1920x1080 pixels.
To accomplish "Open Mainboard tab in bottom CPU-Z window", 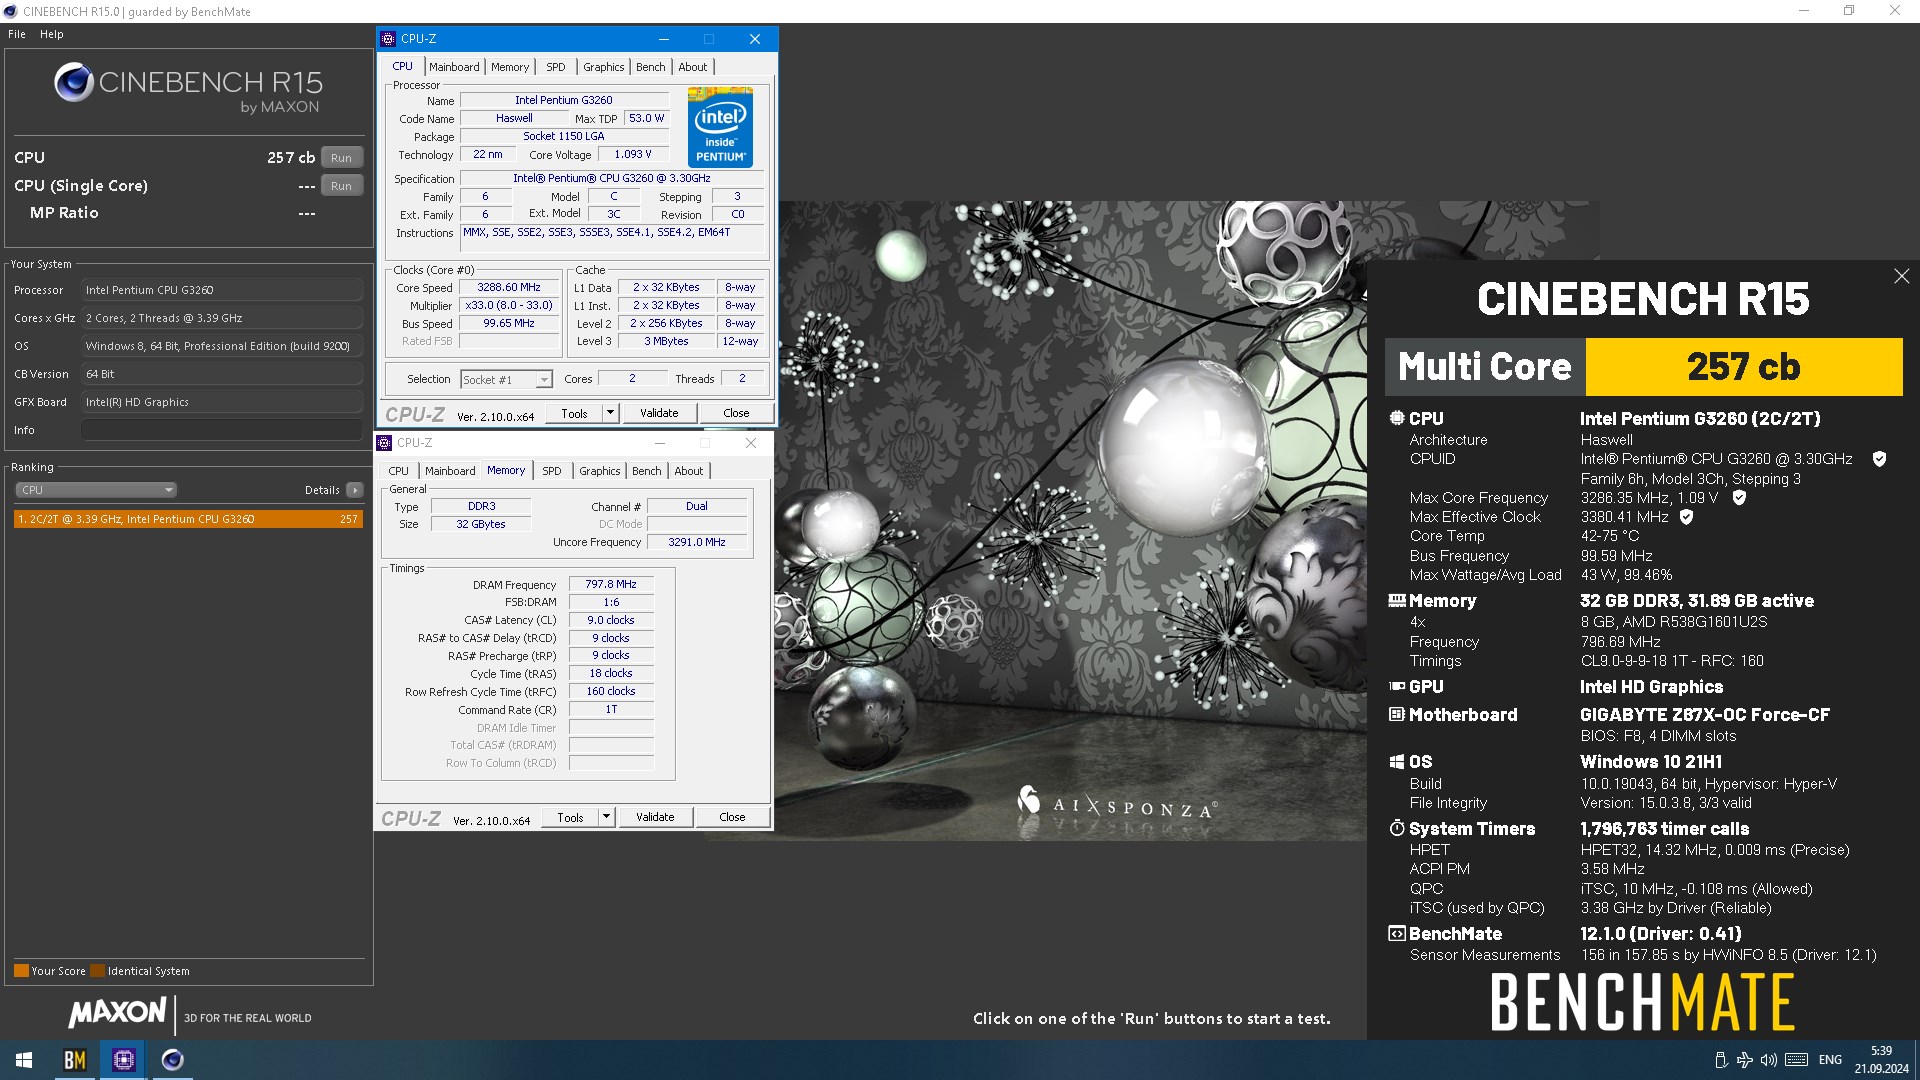I will [450, 471].
